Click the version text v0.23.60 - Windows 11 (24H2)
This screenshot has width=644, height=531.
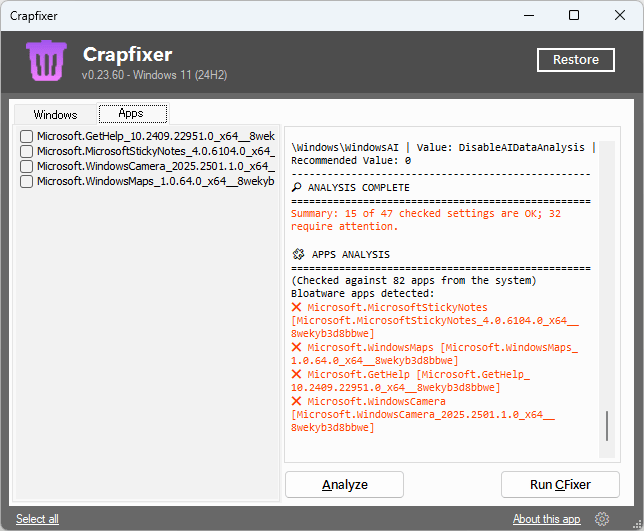coord(154,75)
